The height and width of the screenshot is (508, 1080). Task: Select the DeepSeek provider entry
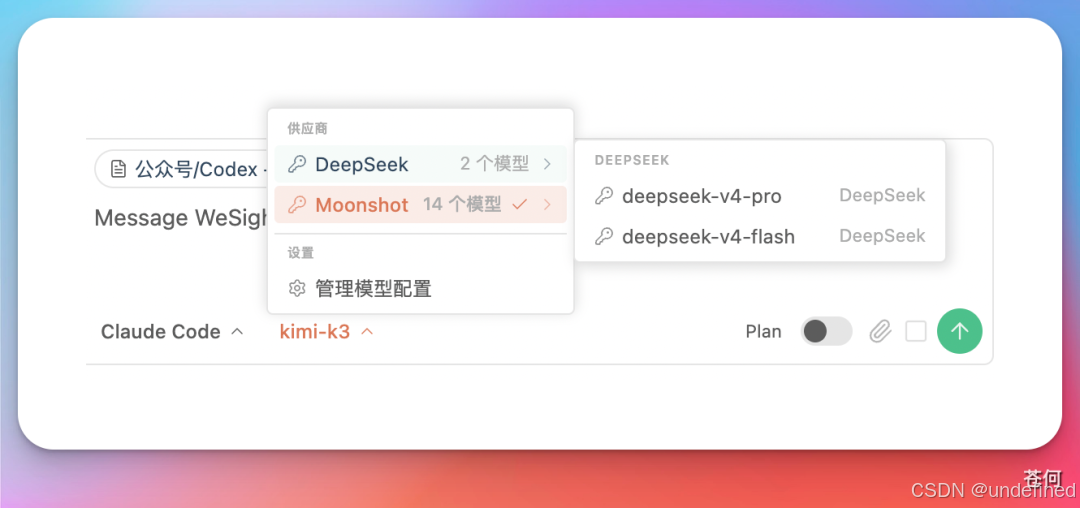[420, 164]
